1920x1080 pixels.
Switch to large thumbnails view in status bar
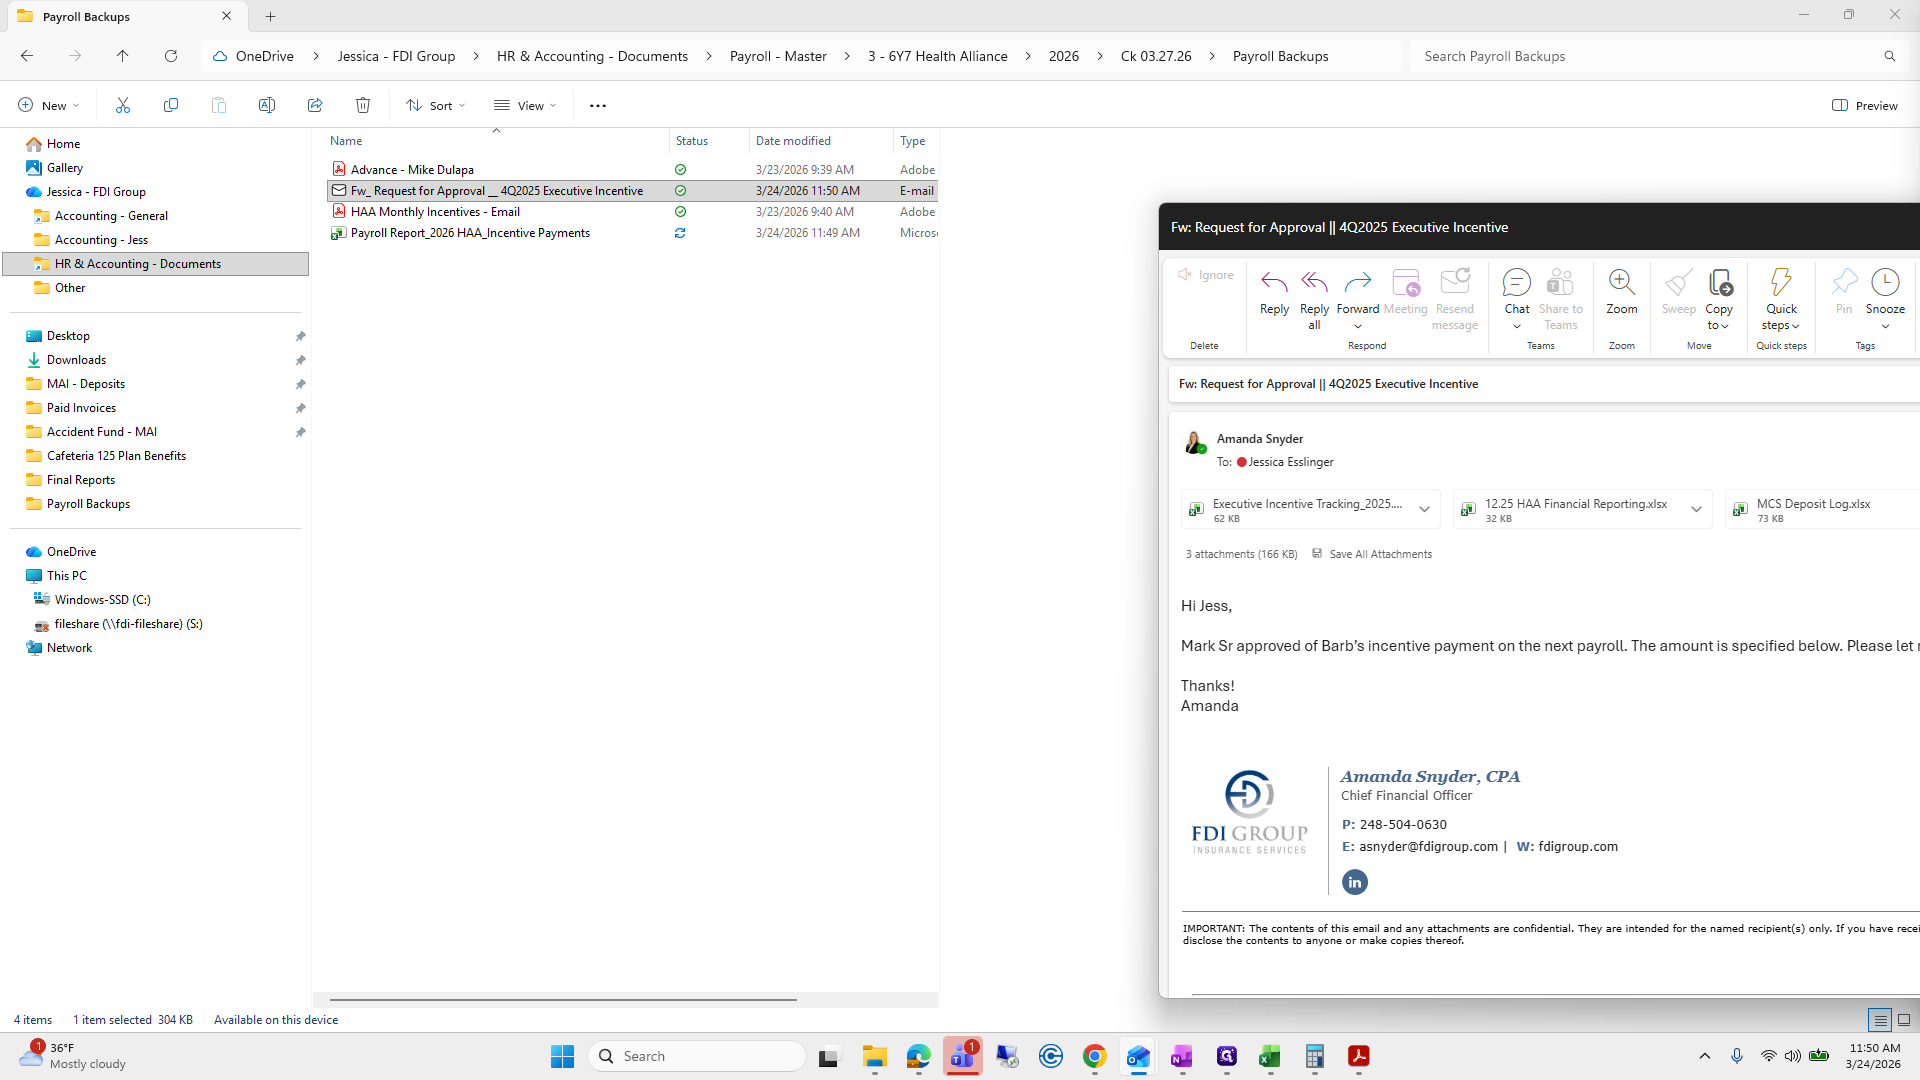pos(1904,1020)
